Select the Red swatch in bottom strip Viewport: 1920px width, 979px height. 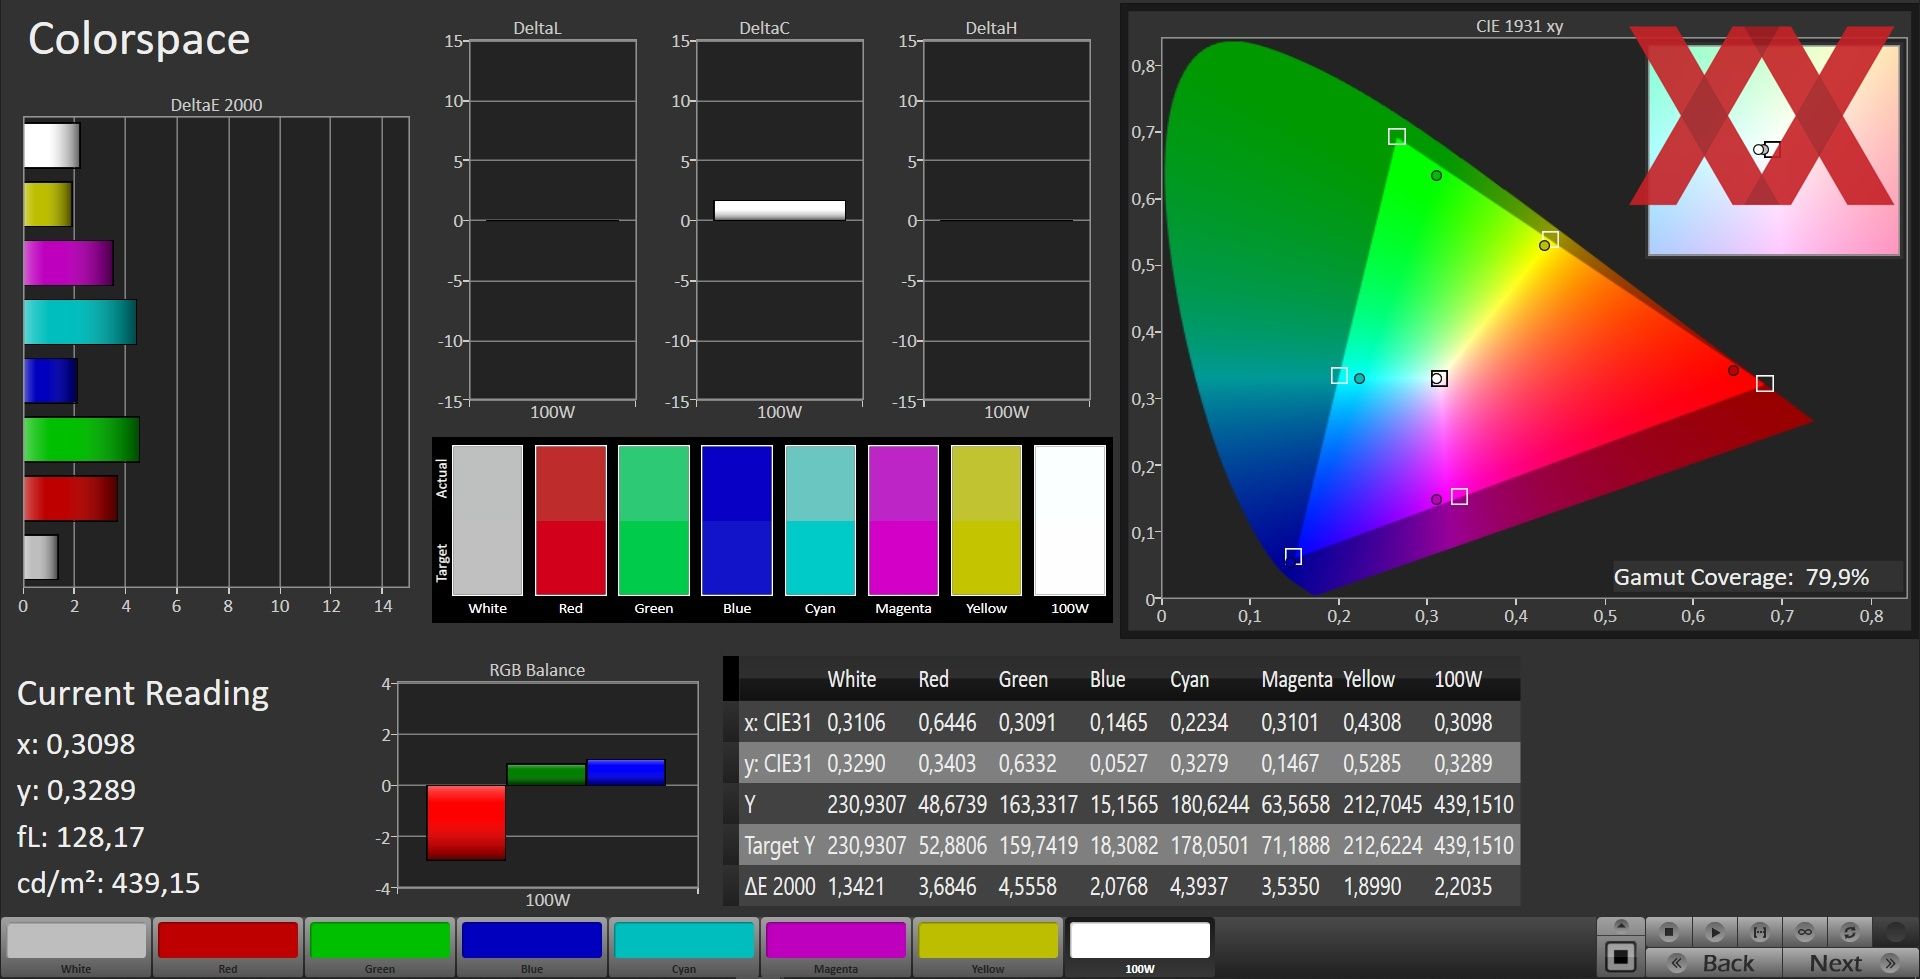[x=228, y=947]
